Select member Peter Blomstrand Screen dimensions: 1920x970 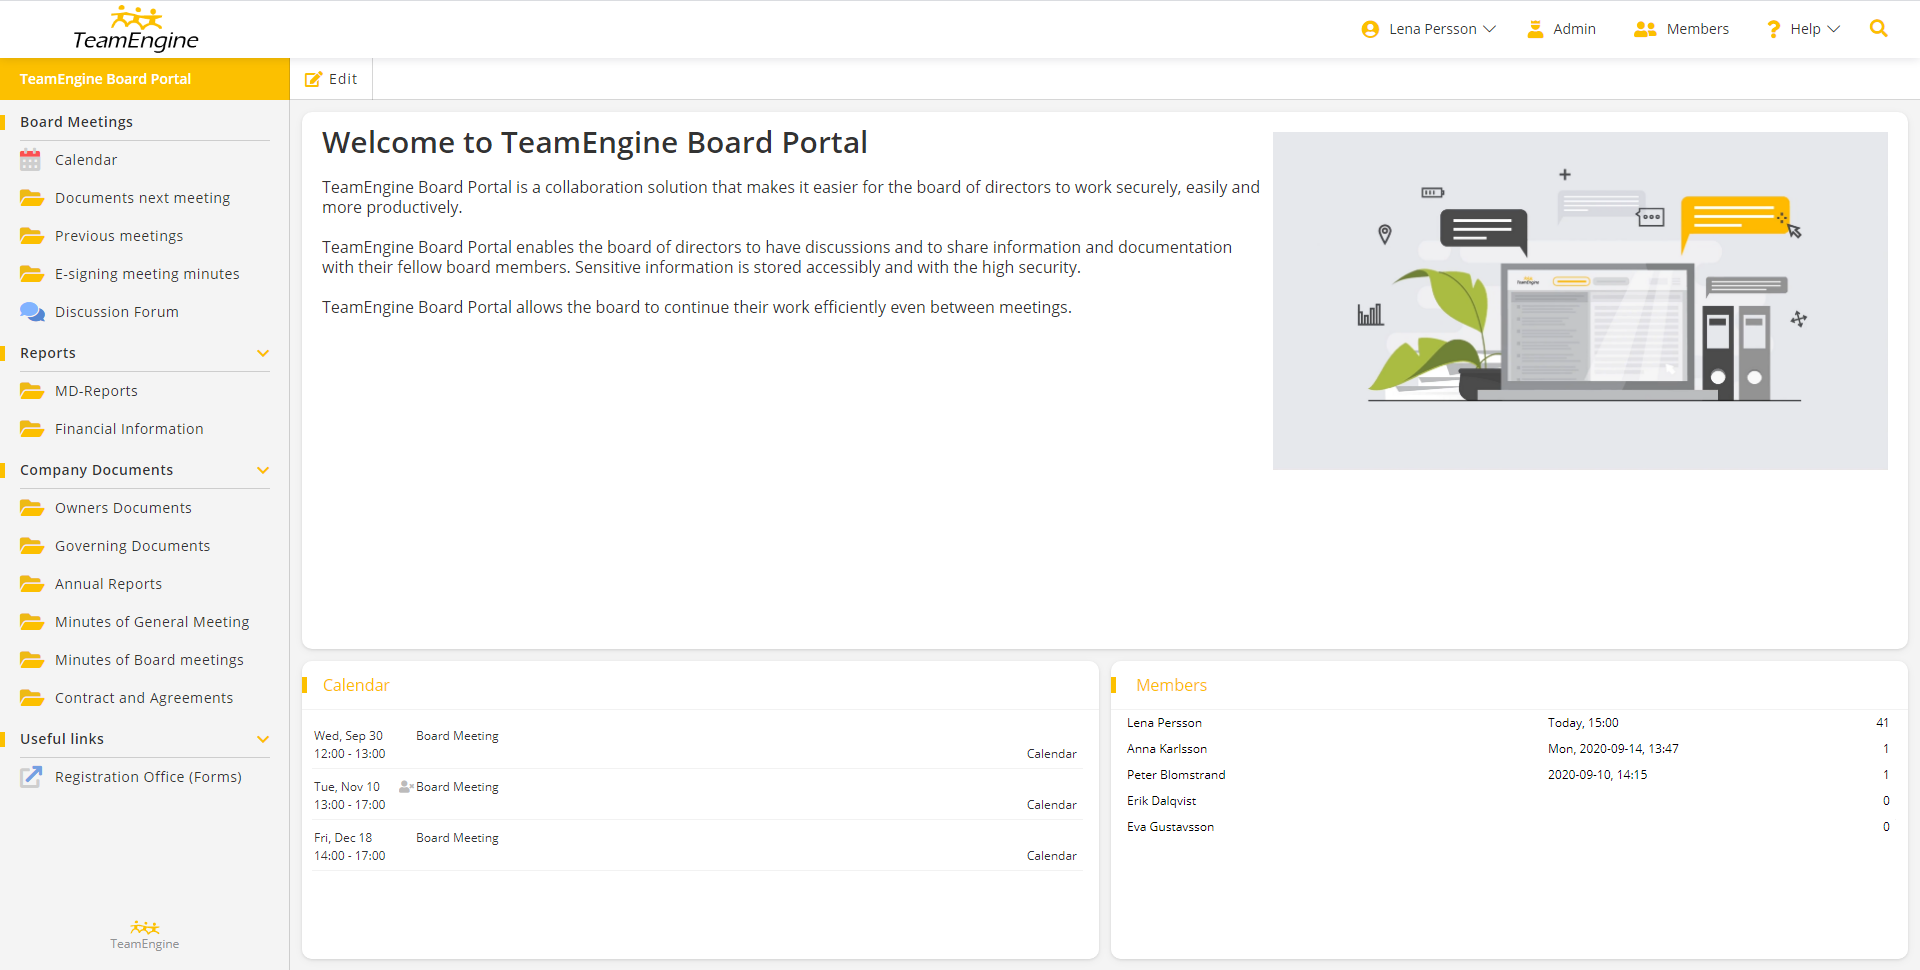click(1176, 775)
